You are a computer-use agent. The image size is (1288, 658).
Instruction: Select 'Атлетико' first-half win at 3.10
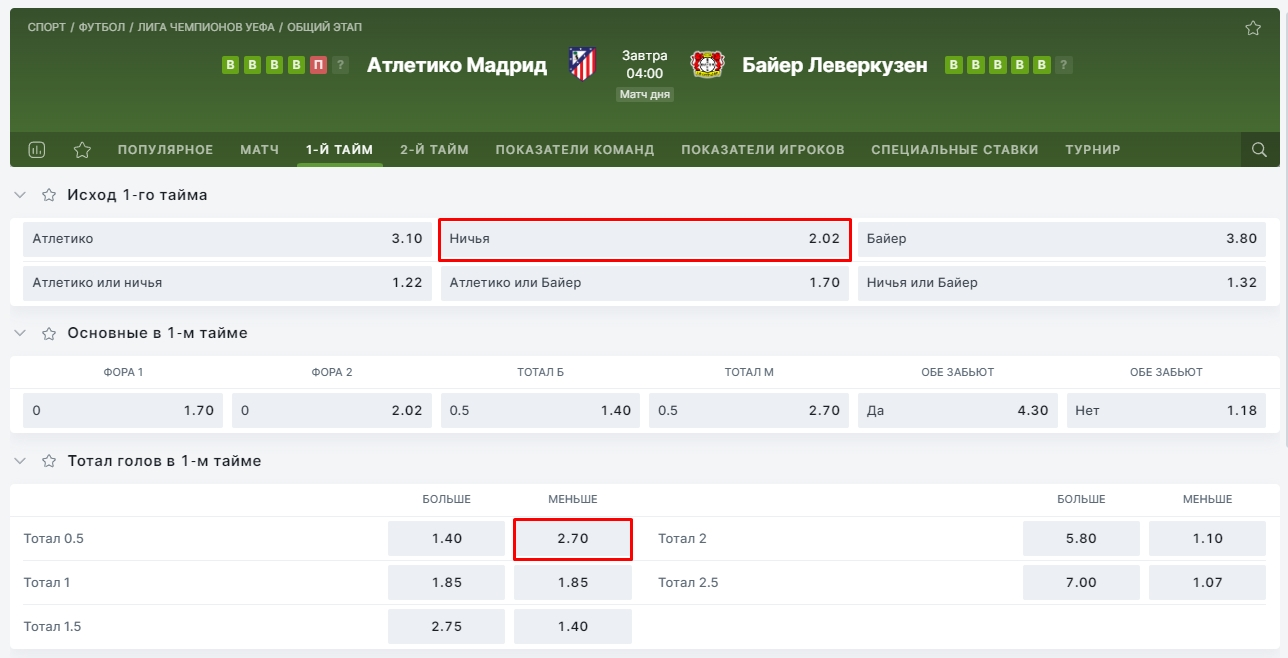(227, 240)
